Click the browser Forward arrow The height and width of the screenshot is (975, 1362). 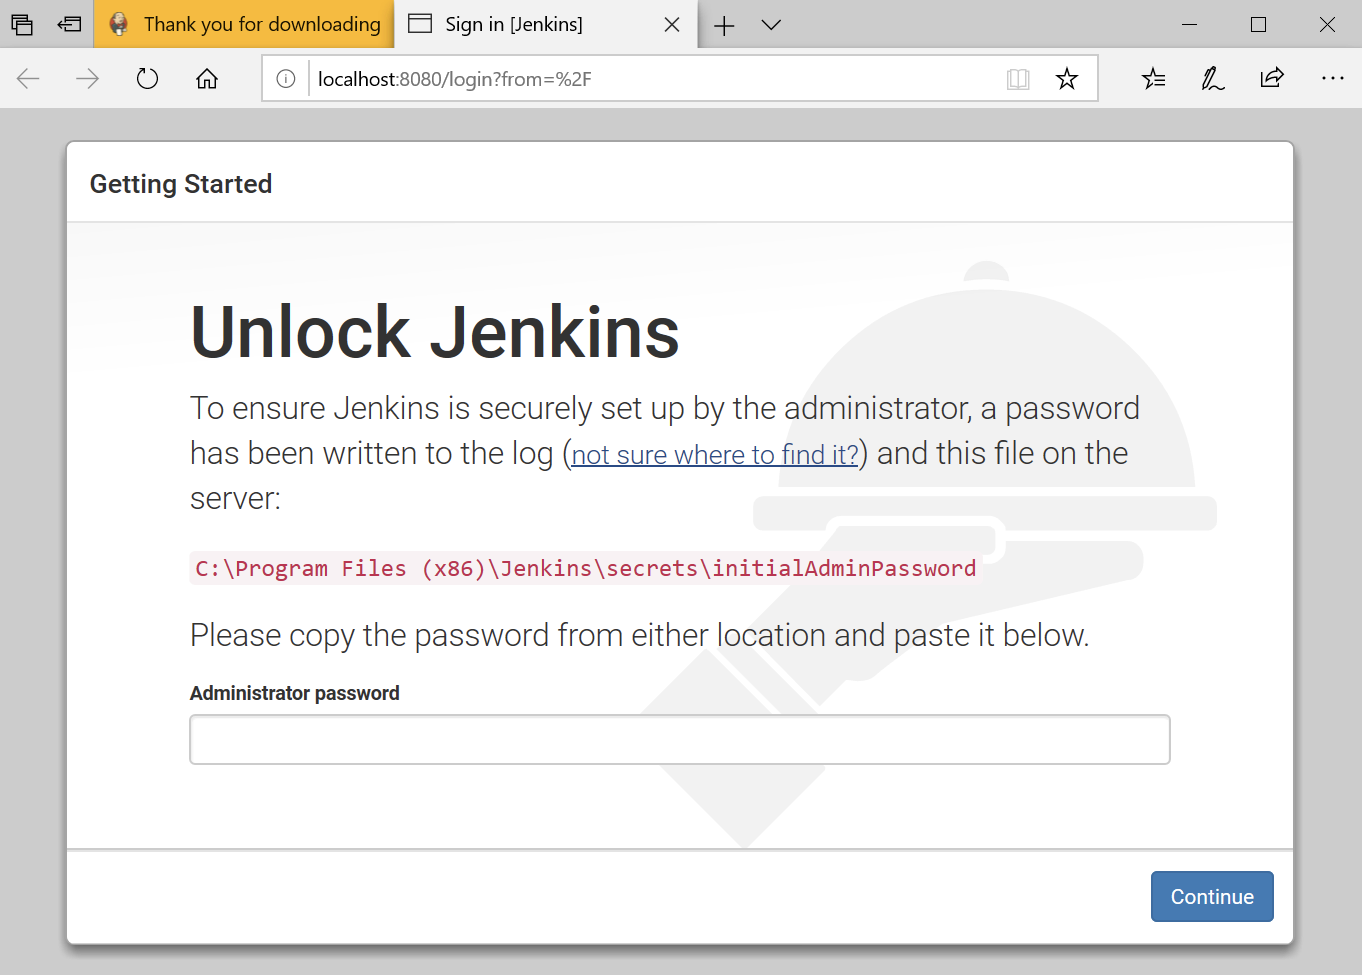click(88, 78)
